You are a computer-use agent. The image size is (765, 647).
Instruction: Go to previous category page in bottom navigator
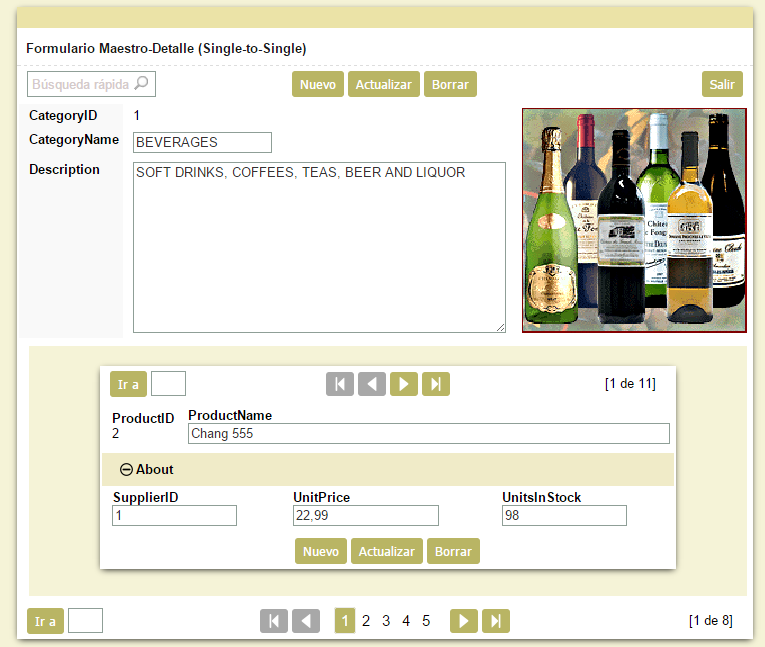306,621
